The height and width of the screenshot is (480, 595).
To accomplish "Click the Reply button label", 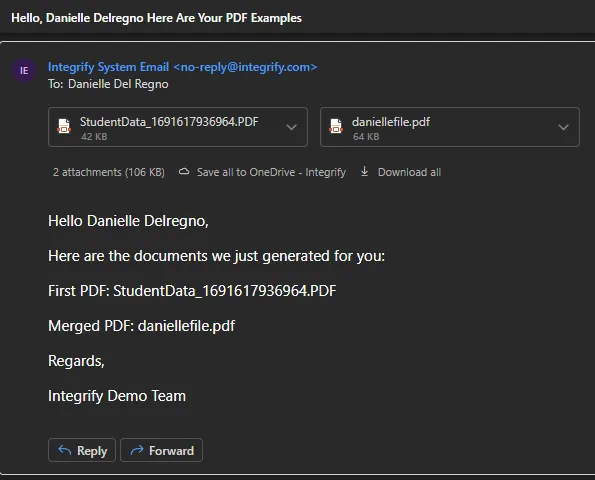I will click(92, 451).
